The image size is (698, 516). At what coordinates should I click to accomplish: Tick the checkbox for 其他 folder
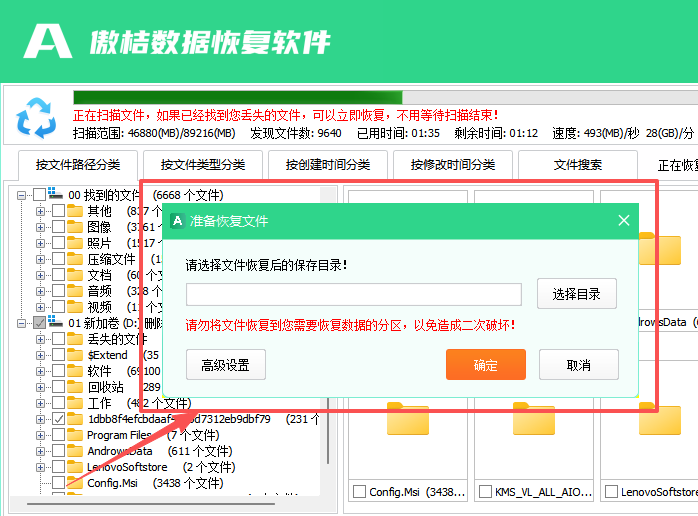point(59,211)
